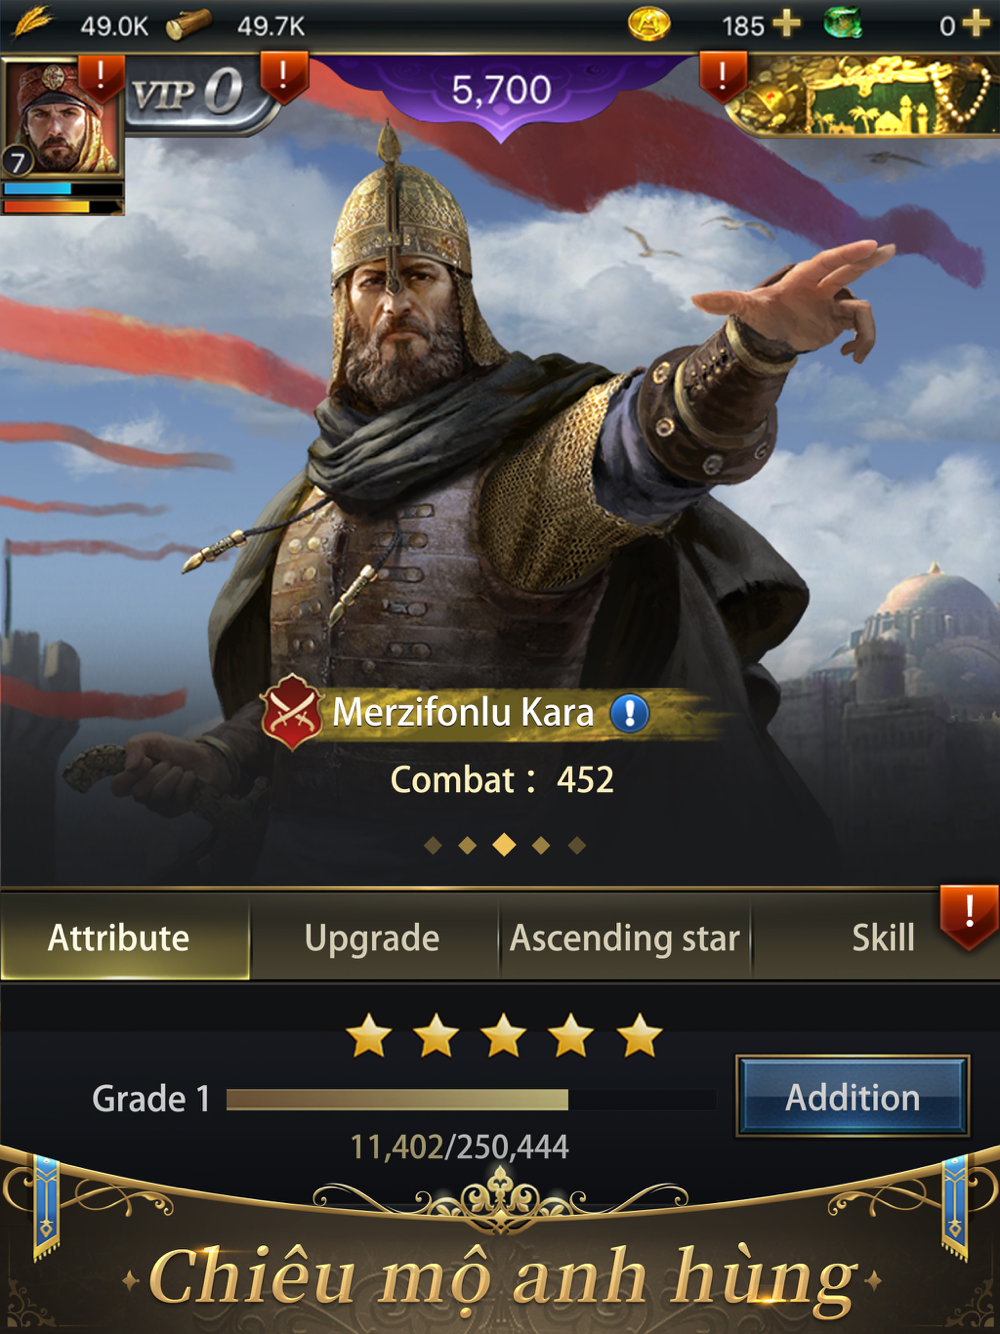Image resolution: width=1000 pixels, height=1334 pixels.
Task: Tap the crossed swords hero class emblem
Action: pyautogui.click(x=291, y=712)
